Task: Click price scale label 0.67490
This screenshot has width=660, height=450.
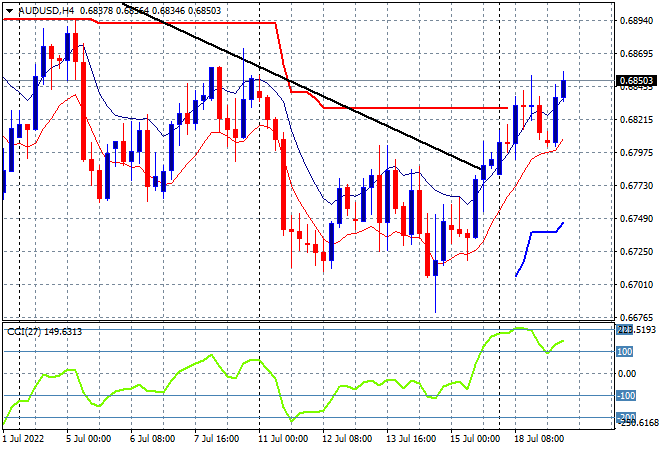Action: [636, 218]
